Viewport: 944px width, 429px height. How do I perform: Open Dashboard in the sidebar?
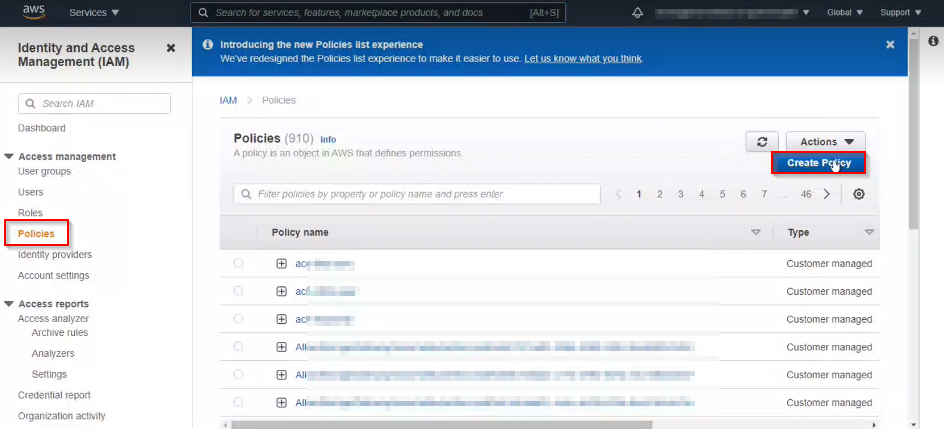pos(42,128)
